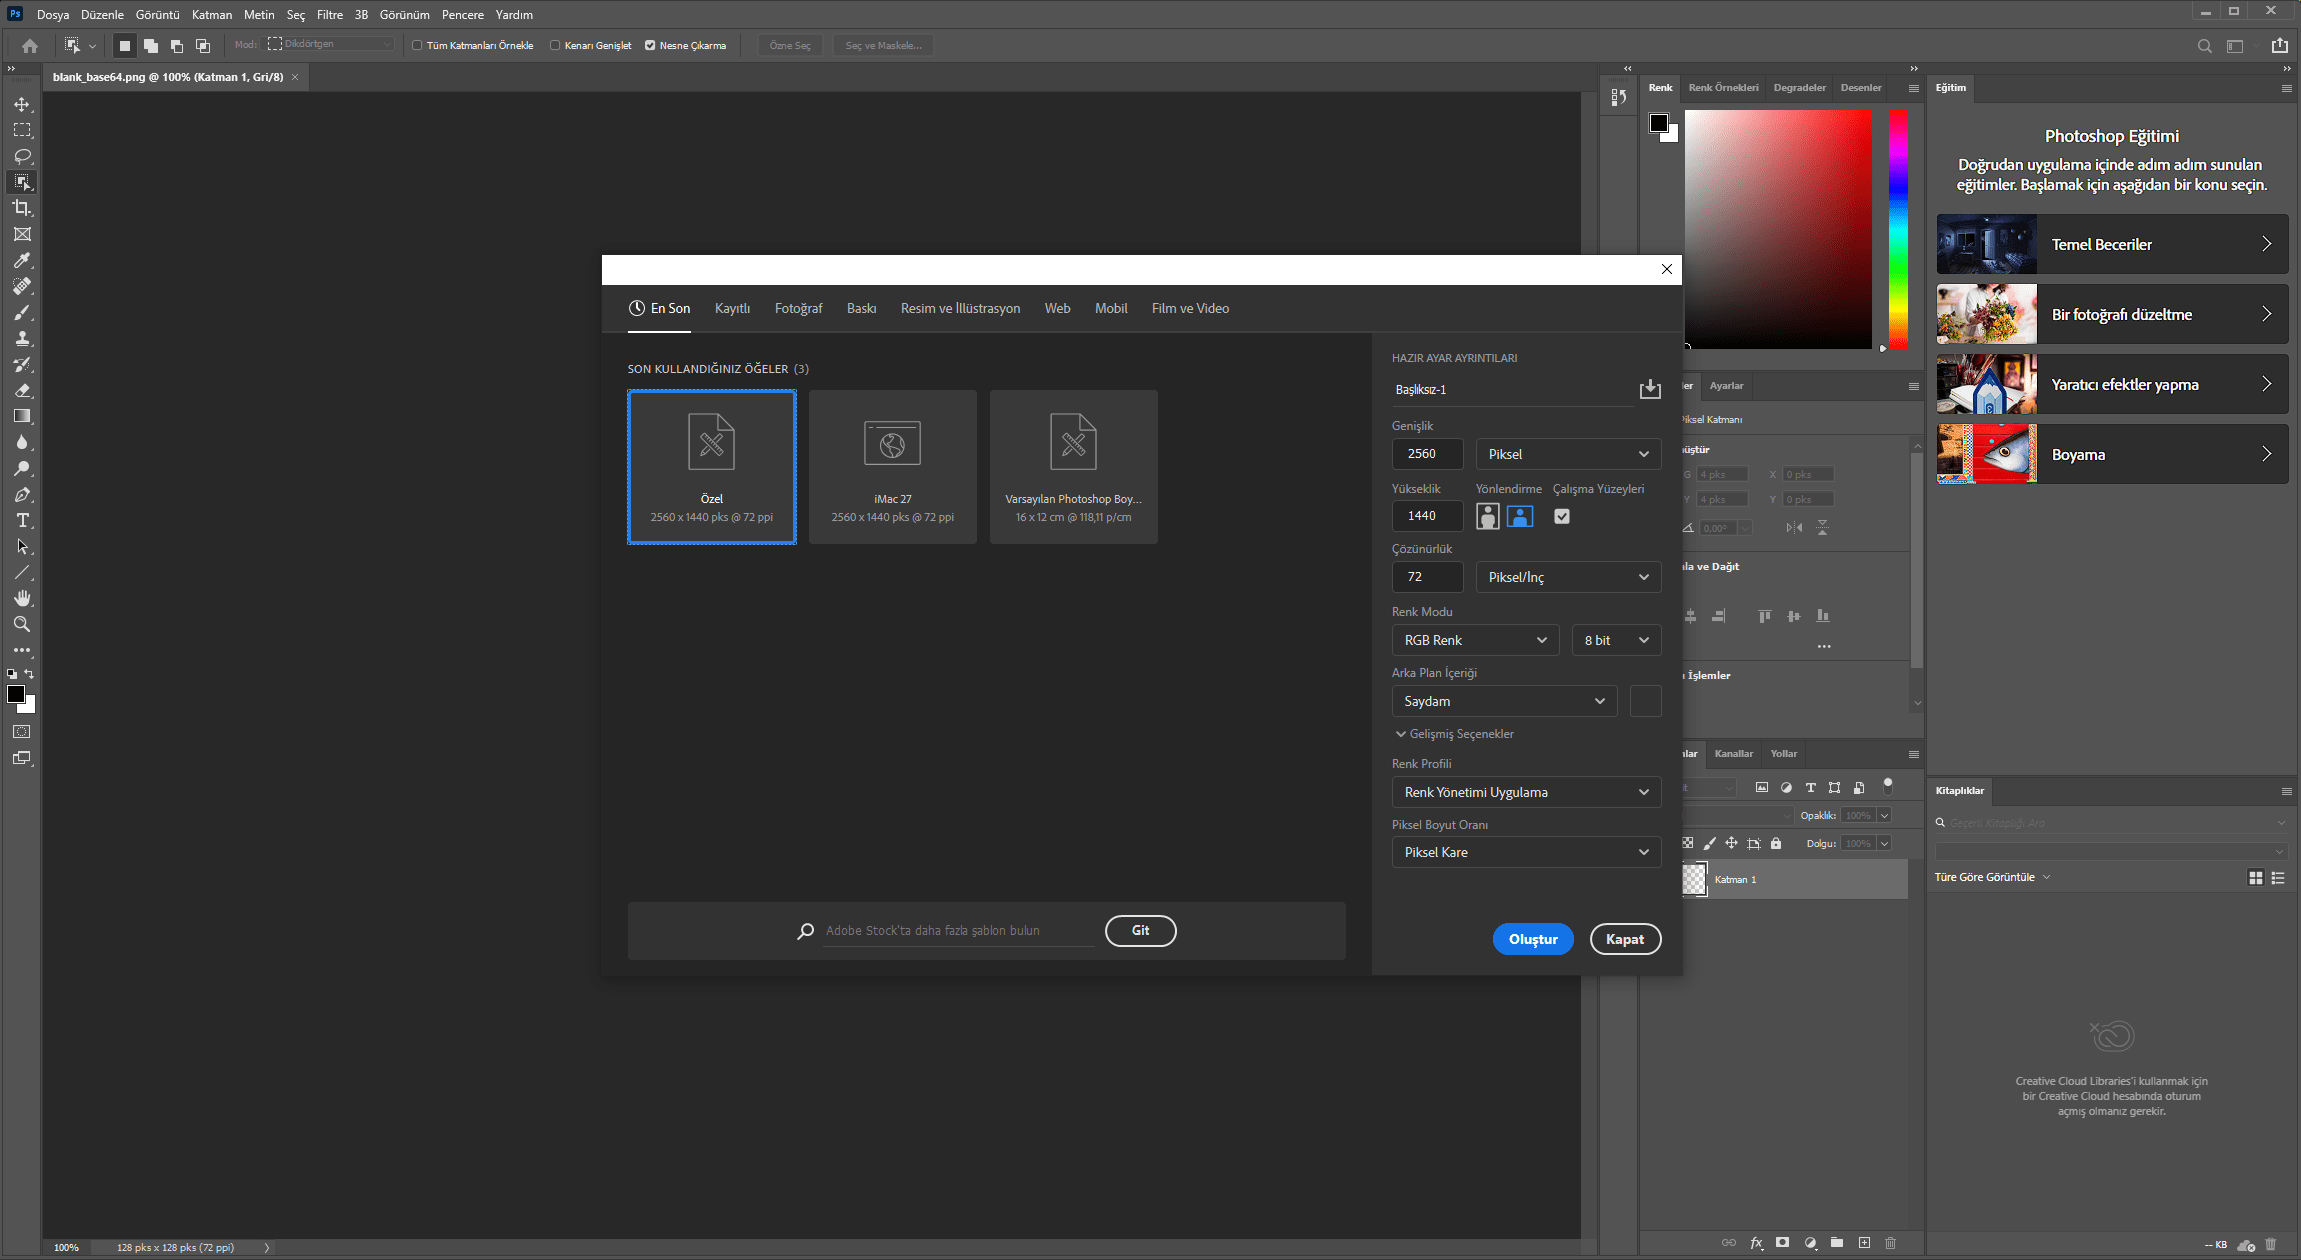Uncheck the Çalışma Yüzeyleri checkbox

pyautogui.click(x=1562, y=516)
